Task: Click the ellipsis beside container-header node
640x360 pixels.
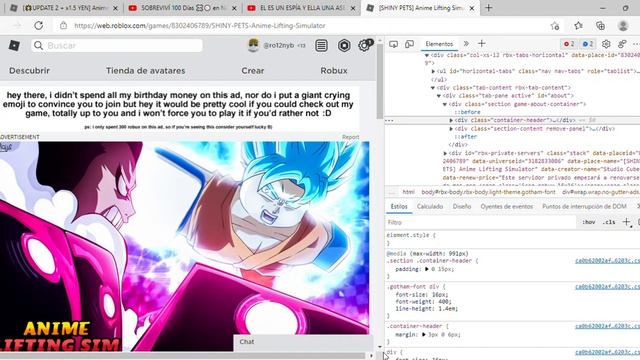Action: tap(389, 120)
